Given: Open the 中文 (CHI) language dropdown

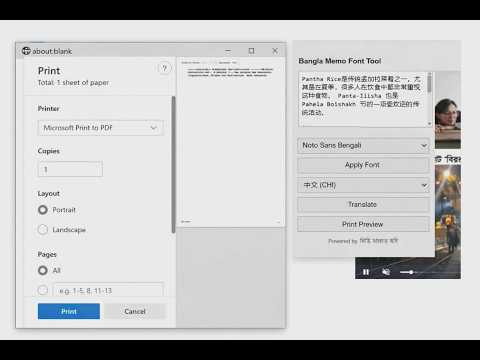Looking at the screenshot, I should pos(363,185).
